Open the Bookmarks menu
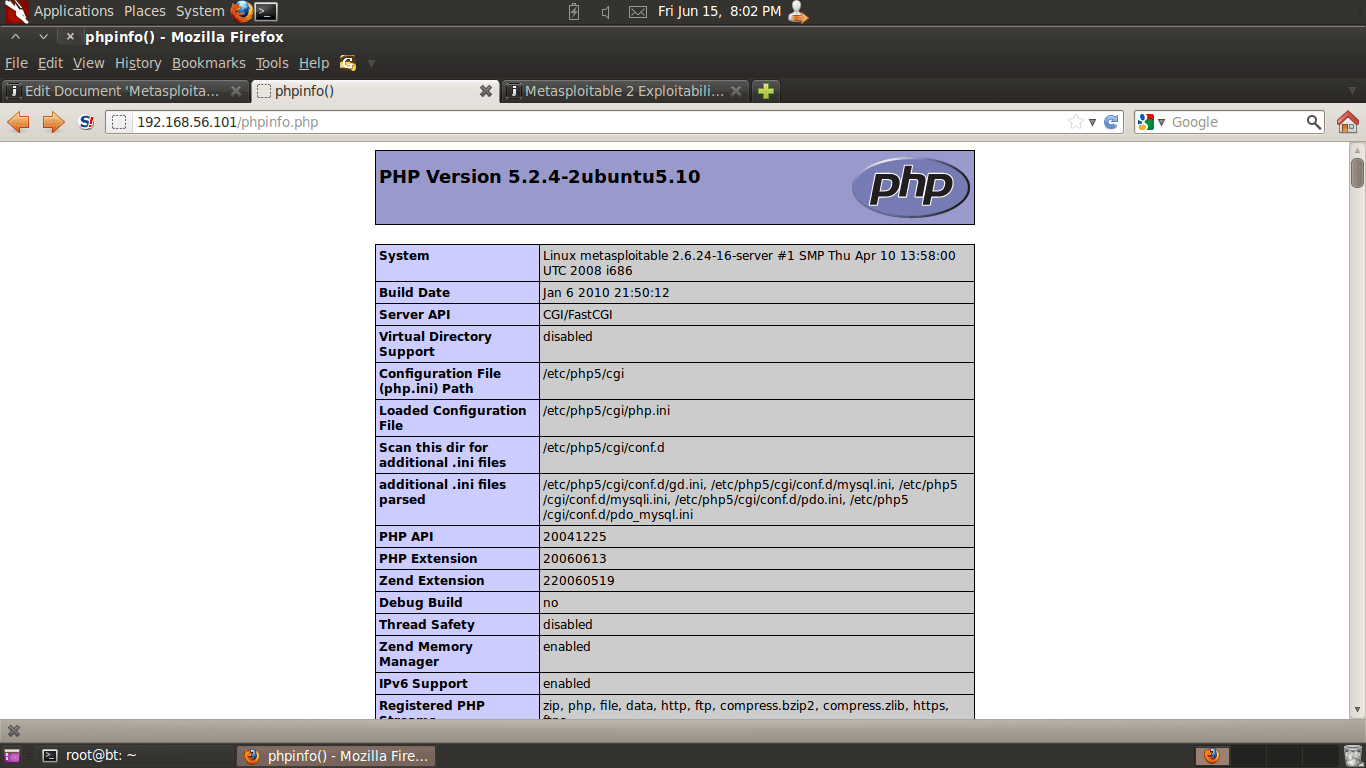The height and width of the screenshot is (768, 1366). point(208,63)
